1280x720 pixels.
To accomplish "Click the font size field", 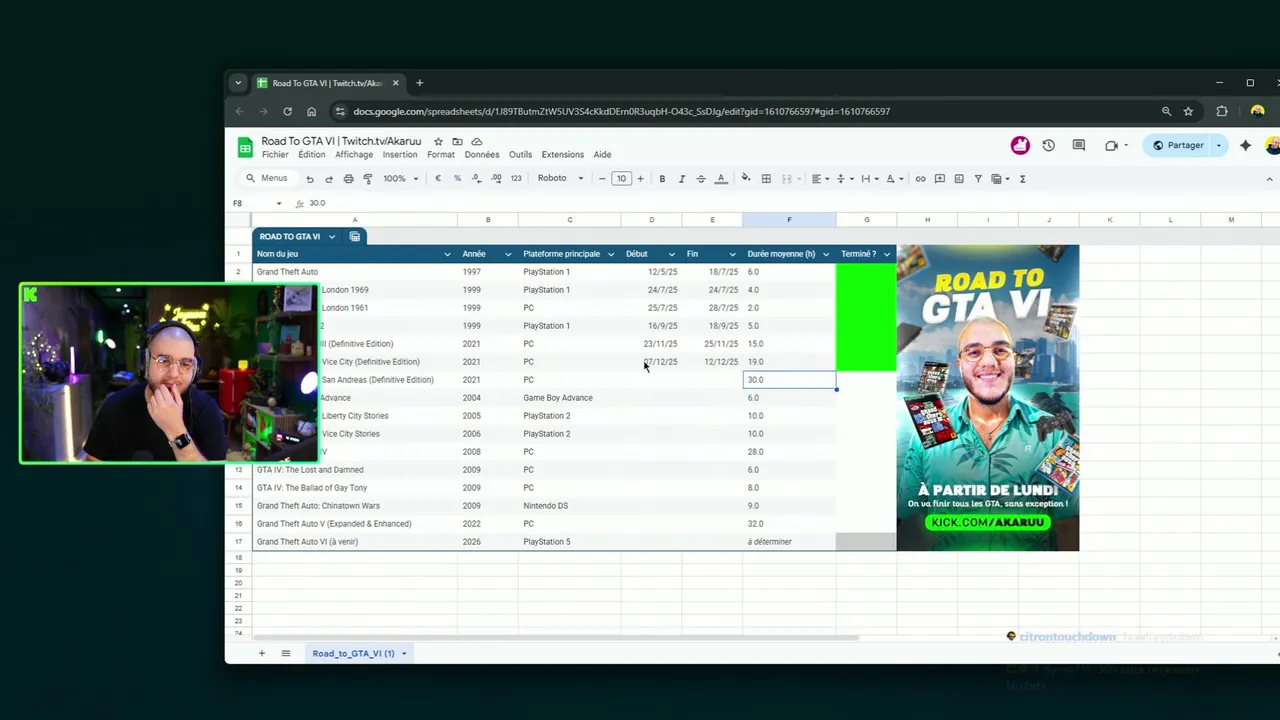I will 621,179.
